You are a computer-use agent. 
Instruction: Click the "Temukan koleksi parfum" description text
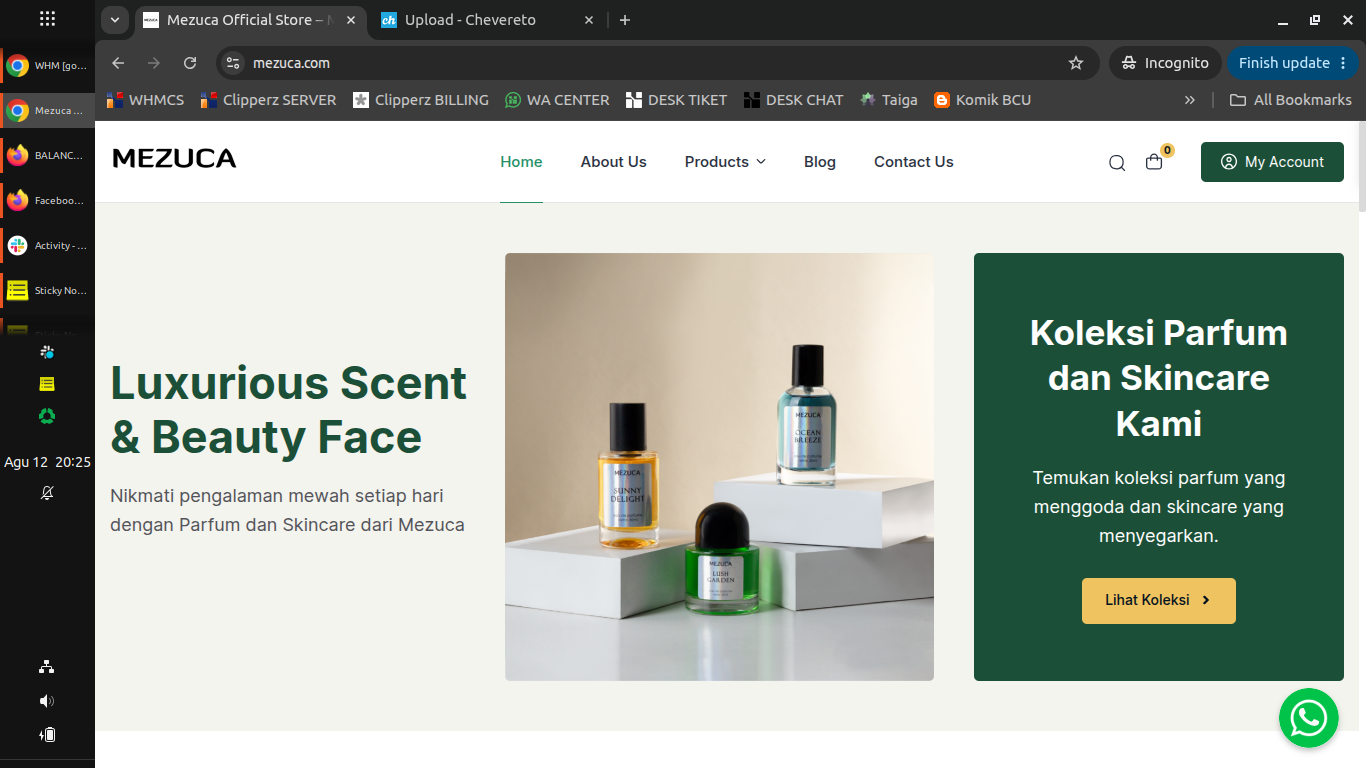pyautogui.click(x=1159, y=506)
